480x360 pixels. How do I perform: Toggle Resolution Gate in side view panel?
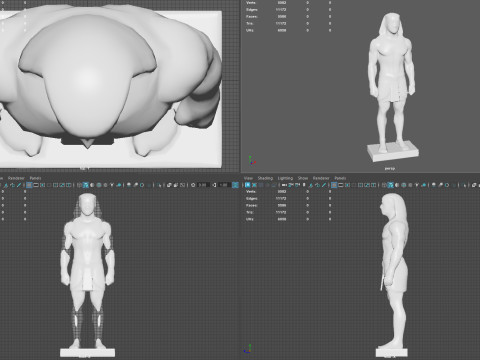coord(348,185)
